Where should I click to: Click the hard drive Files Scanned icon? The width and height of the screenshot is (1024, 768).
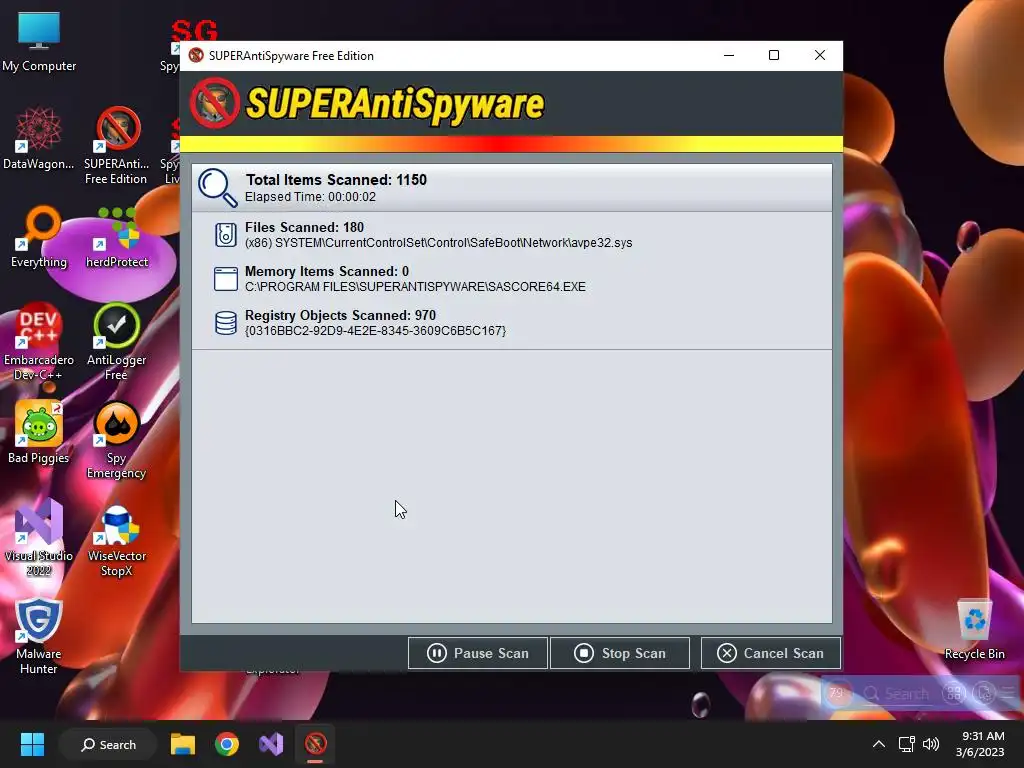pyautogui.click(x=226, y=234)
